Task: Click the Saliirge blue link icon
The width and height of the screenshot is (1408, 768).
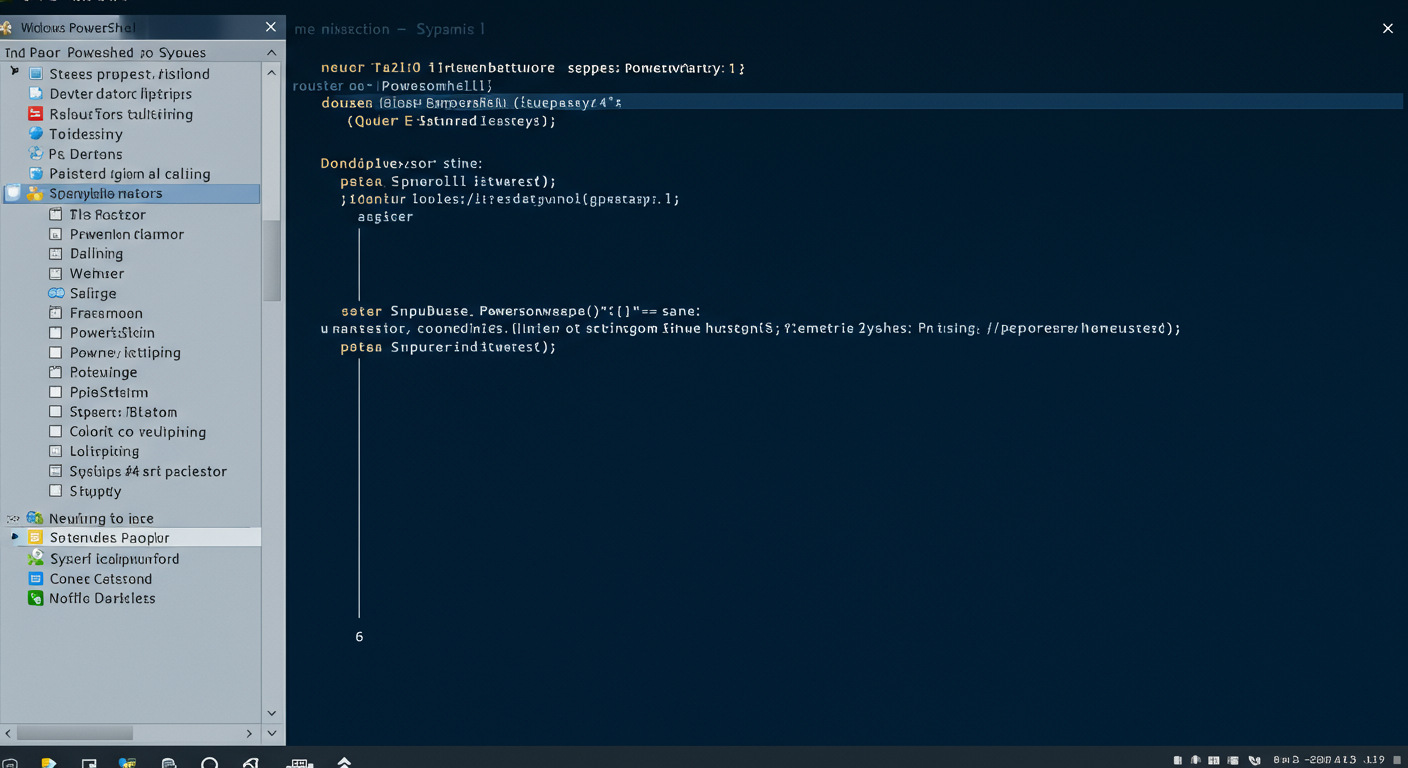Action: (x=56, y=293)
